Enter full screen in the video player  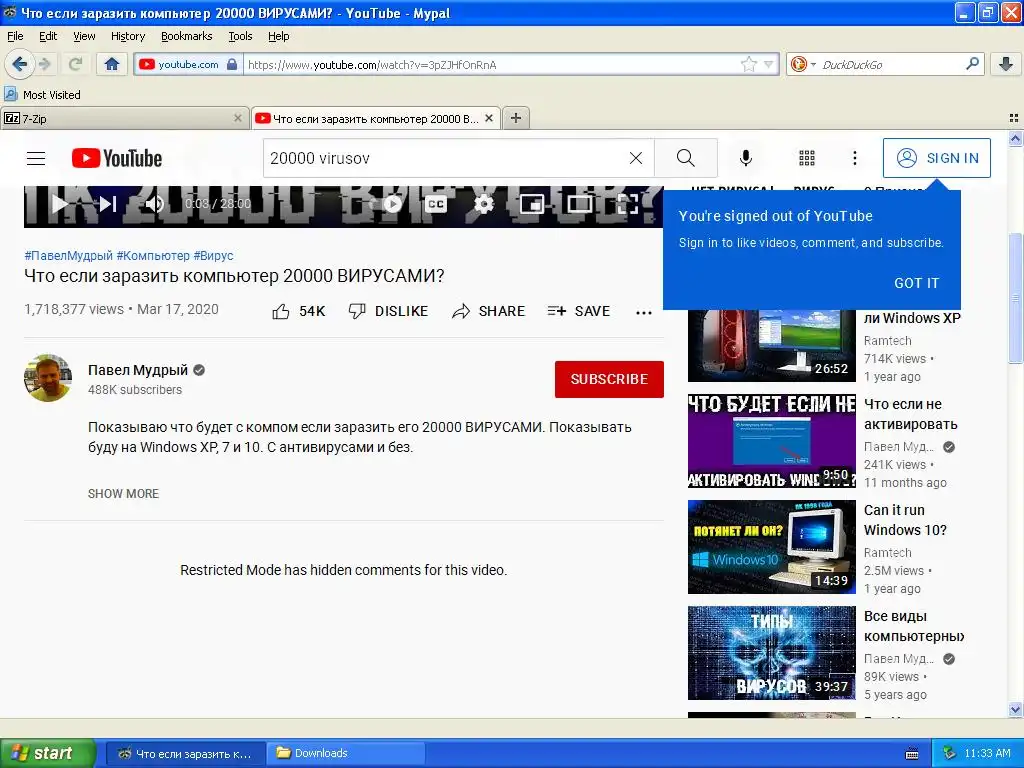pos(628,204)
